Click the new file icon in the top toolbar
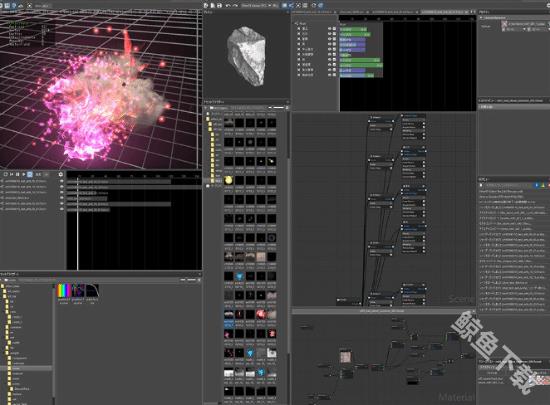Viewport: 550px width, 405px height. (x=206, y=6)
